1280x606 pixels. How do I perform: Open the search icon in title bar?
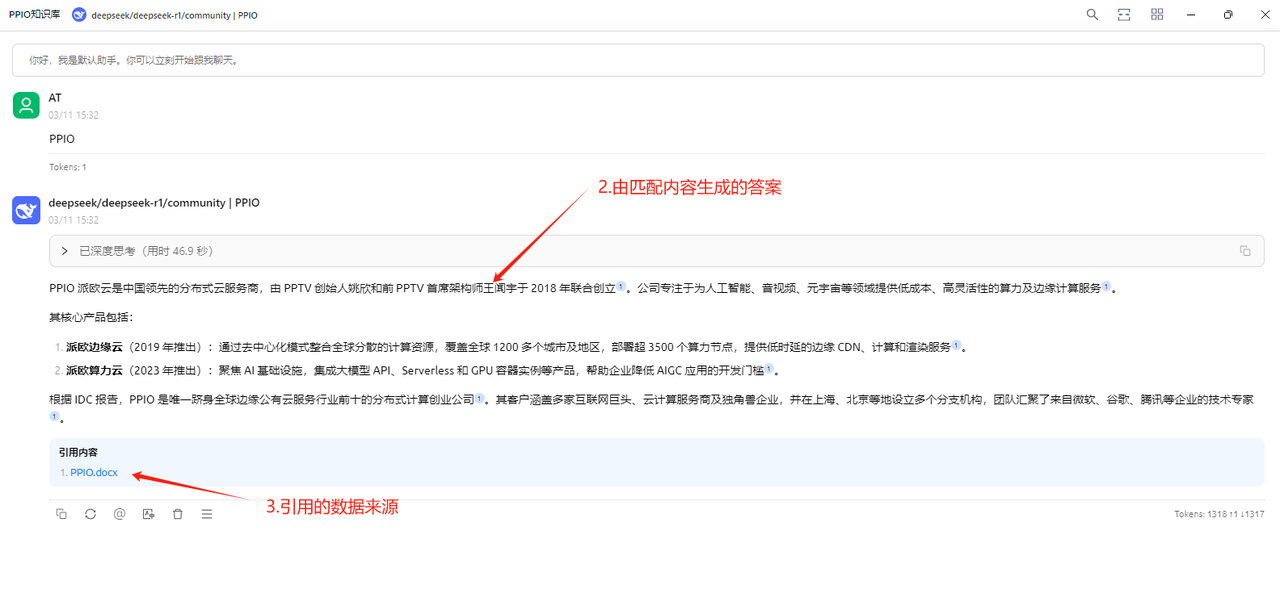(x=1092, y=14)
